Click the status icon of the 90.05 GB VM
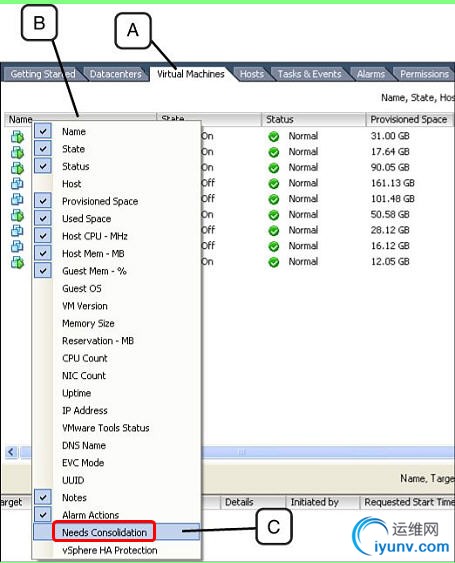 click(274, 168)
